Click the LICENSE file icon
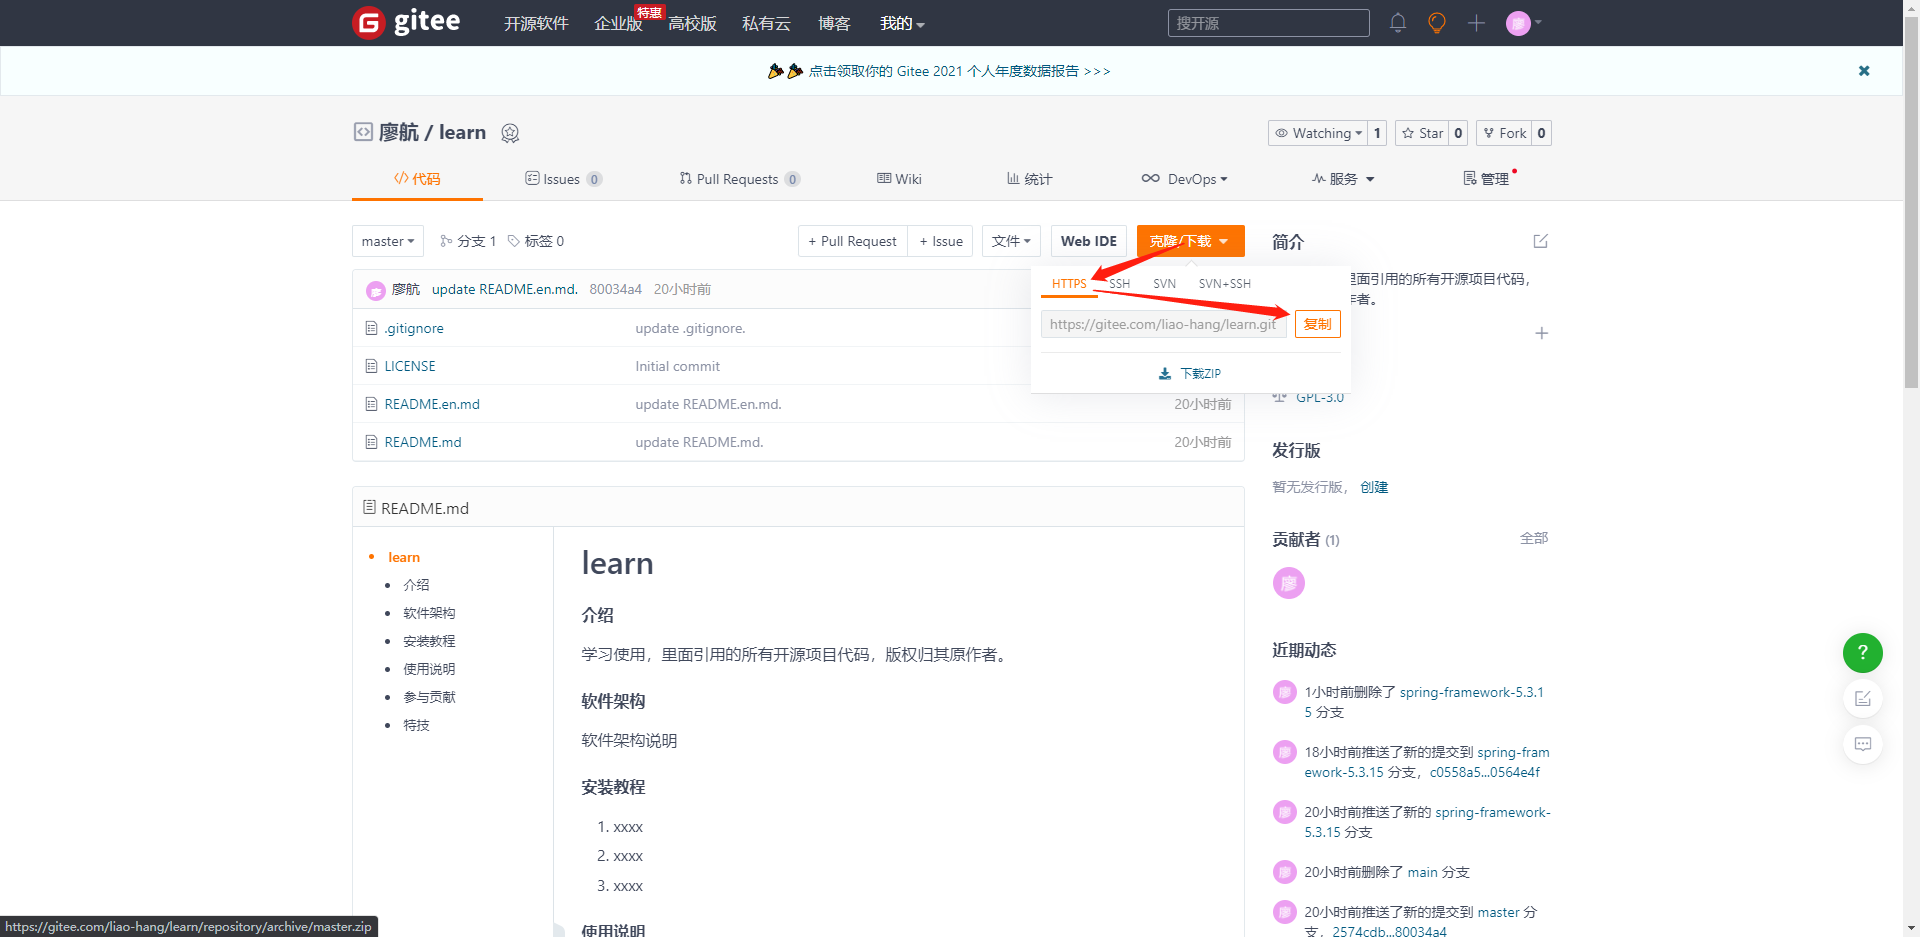Viewport: 1920px width, 937px height. coord(371,366)
